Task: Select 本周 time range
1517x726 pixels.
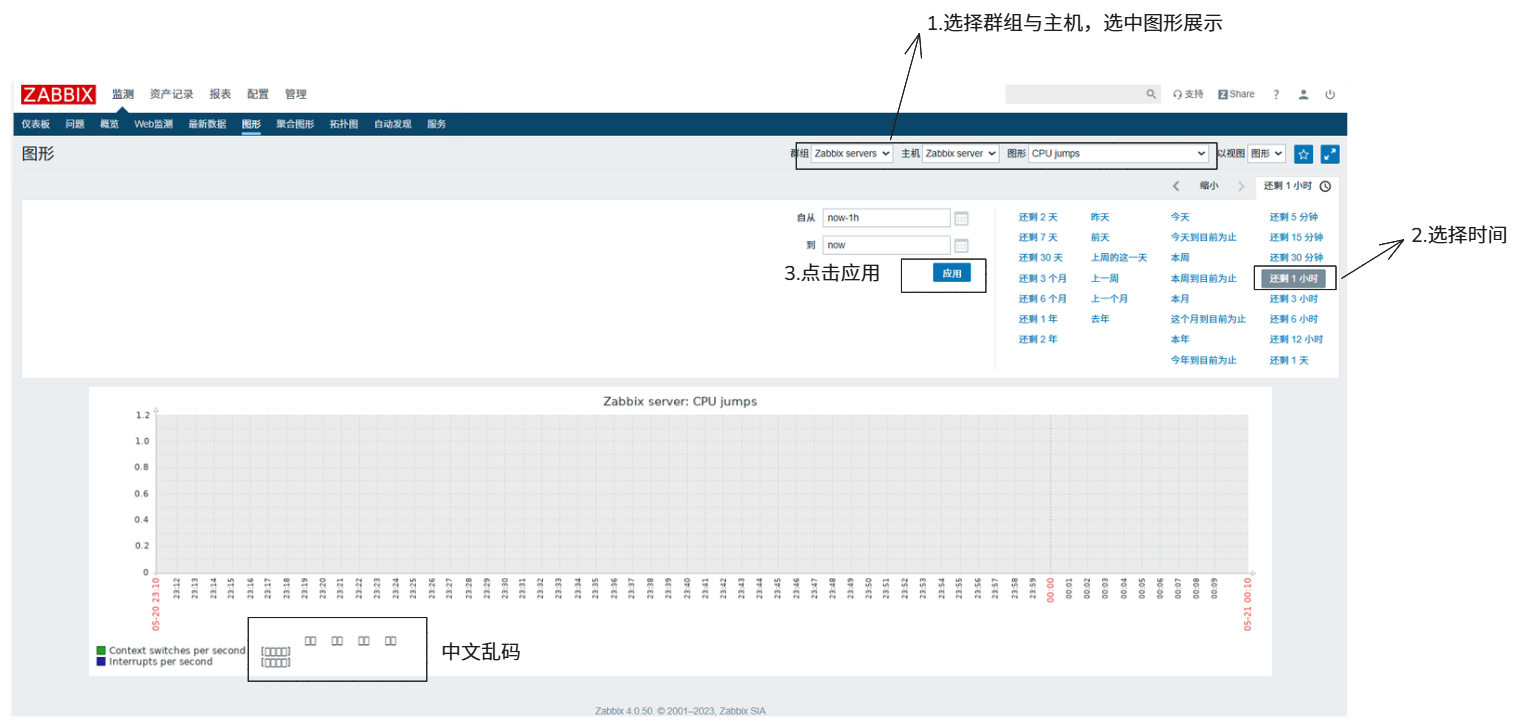Action: coord(1180,258)
